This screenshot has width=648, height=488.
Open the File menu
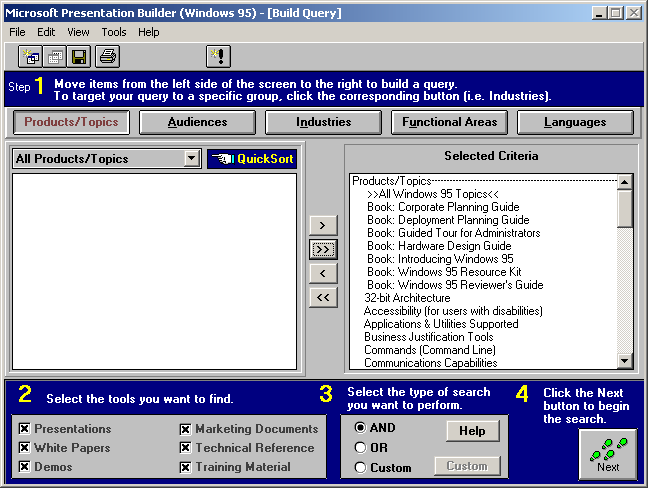pyautogui.click(x=17, y=32)
